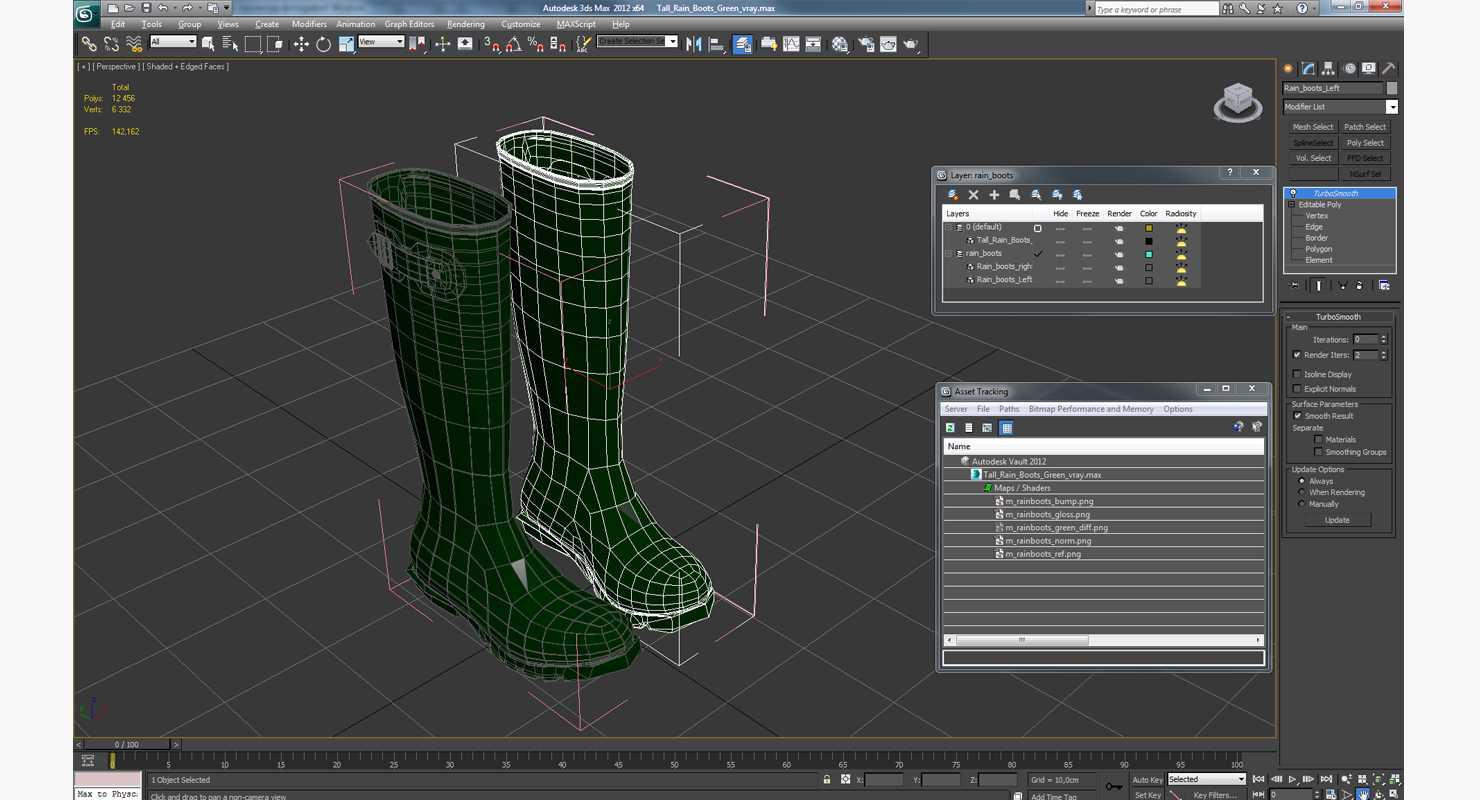This screenshot has height=800, width=1480.
Task: Delete layer using X icon in Layer dialog
Action: (973, 195)
